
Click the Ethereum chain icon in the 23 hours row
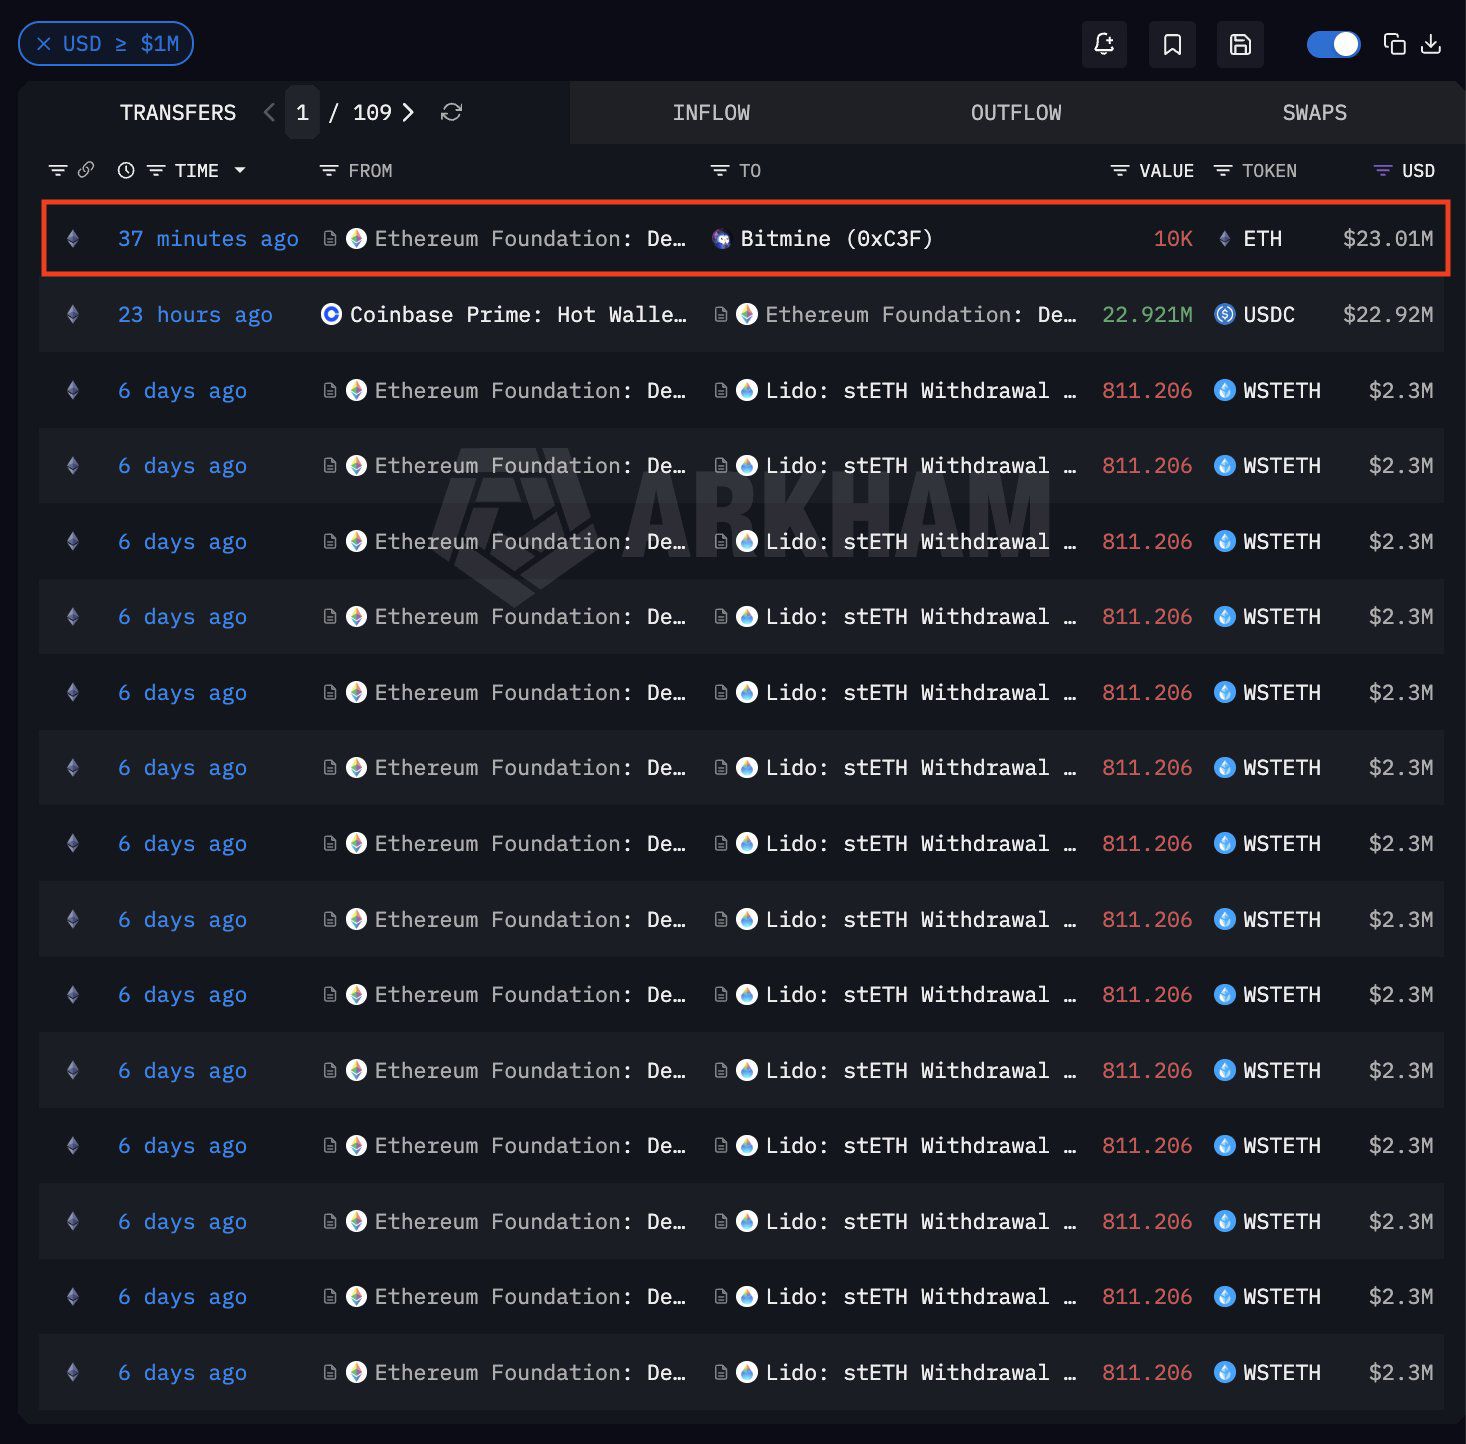[x=72, y=315]
